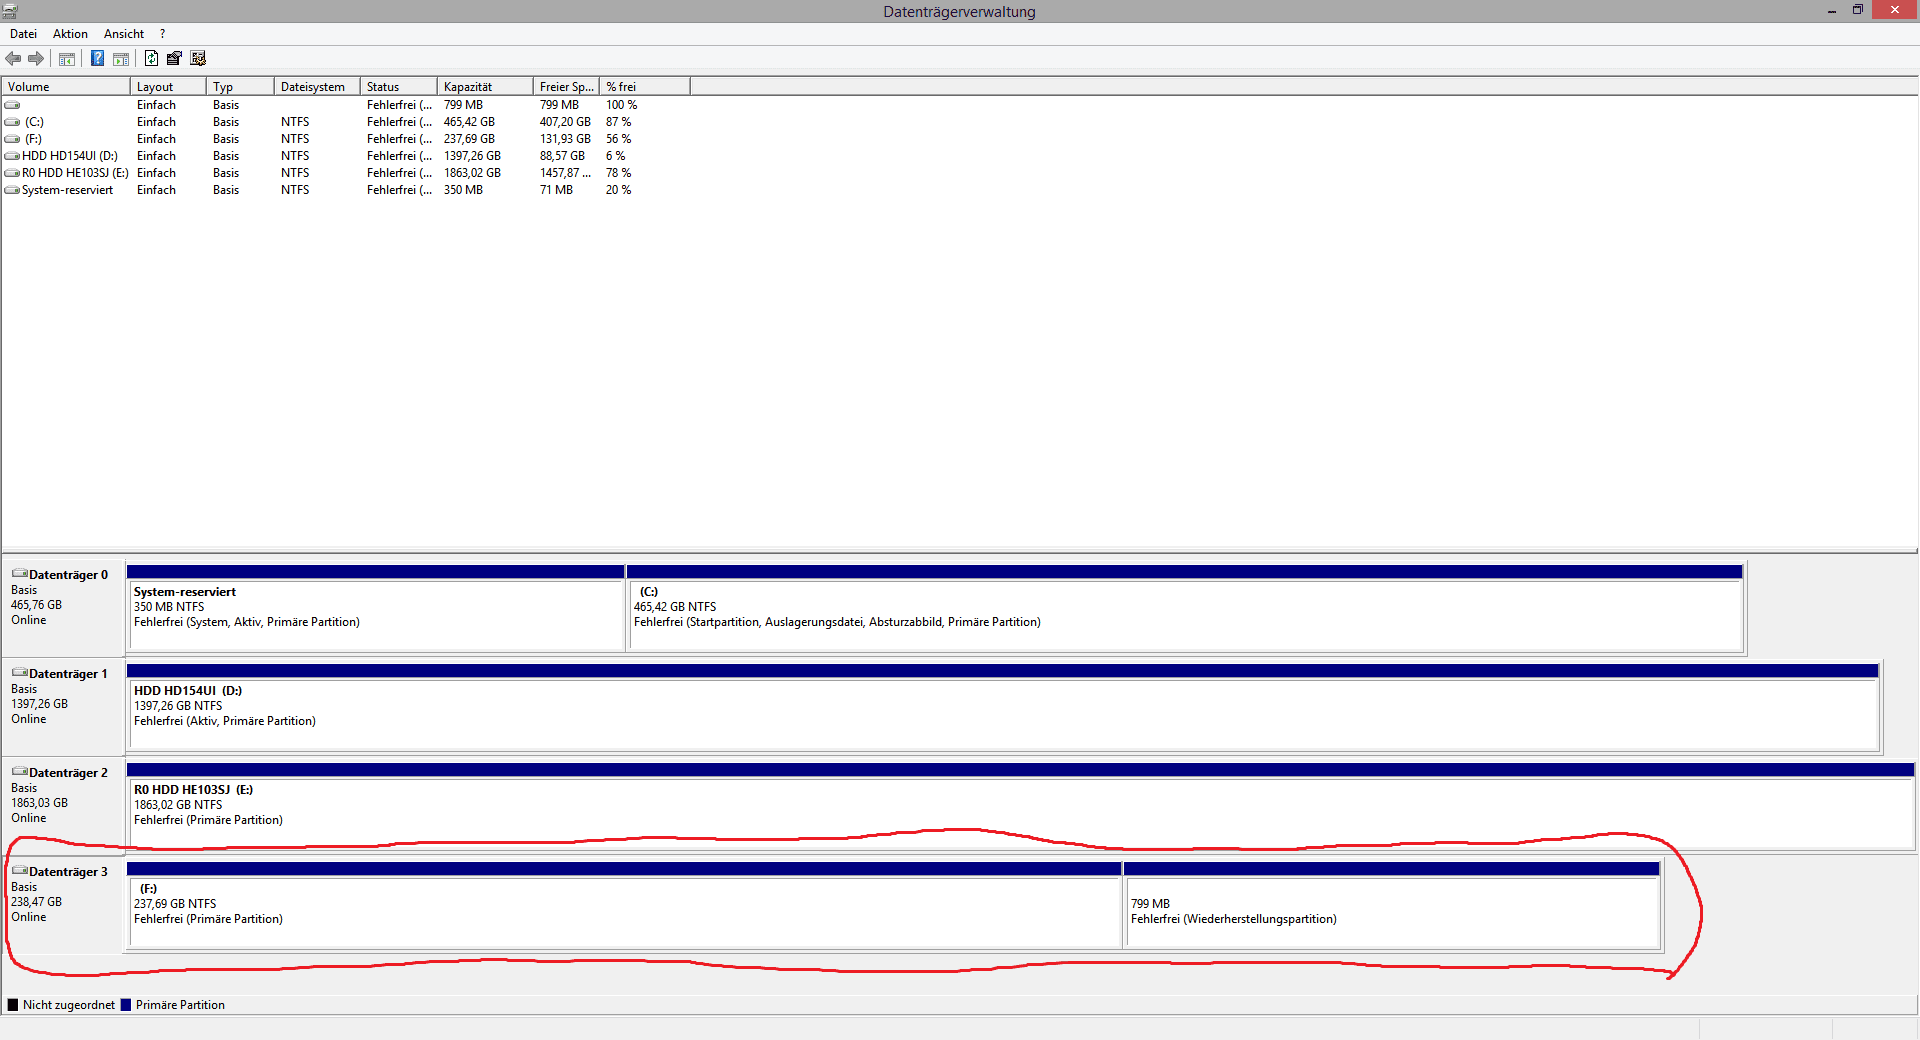Viewport: 1920px width, 1040px height.
Task: Click the Forward arrow in the toolbar
Action: click(x=36, y=58)
